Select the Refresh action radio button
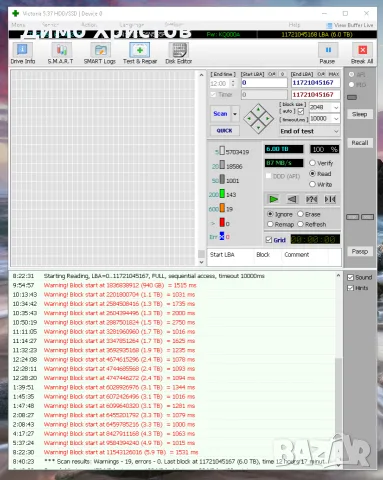383x480 pixels. (300, 224)
